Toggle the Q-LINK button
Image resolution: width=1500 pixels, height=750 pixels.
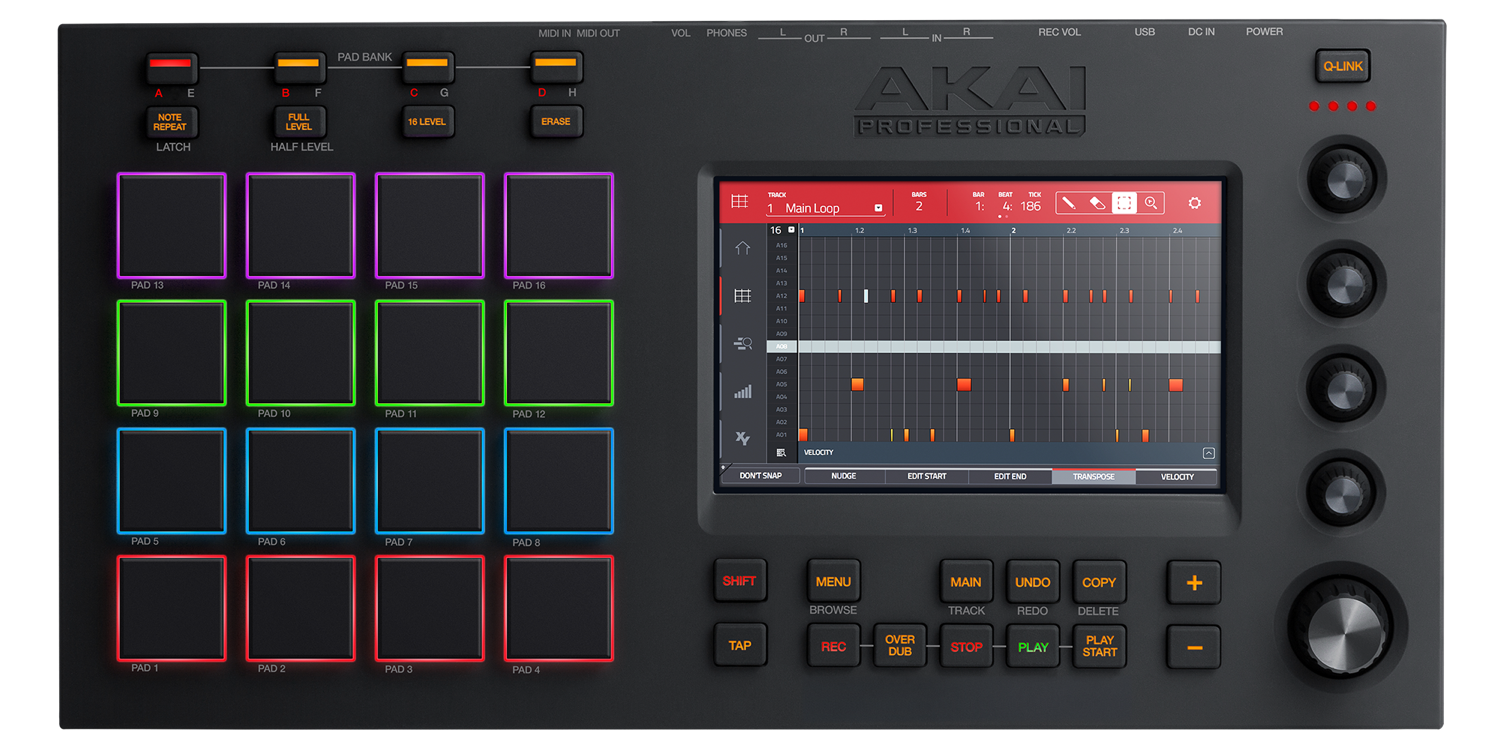[x=1342, y=66]
